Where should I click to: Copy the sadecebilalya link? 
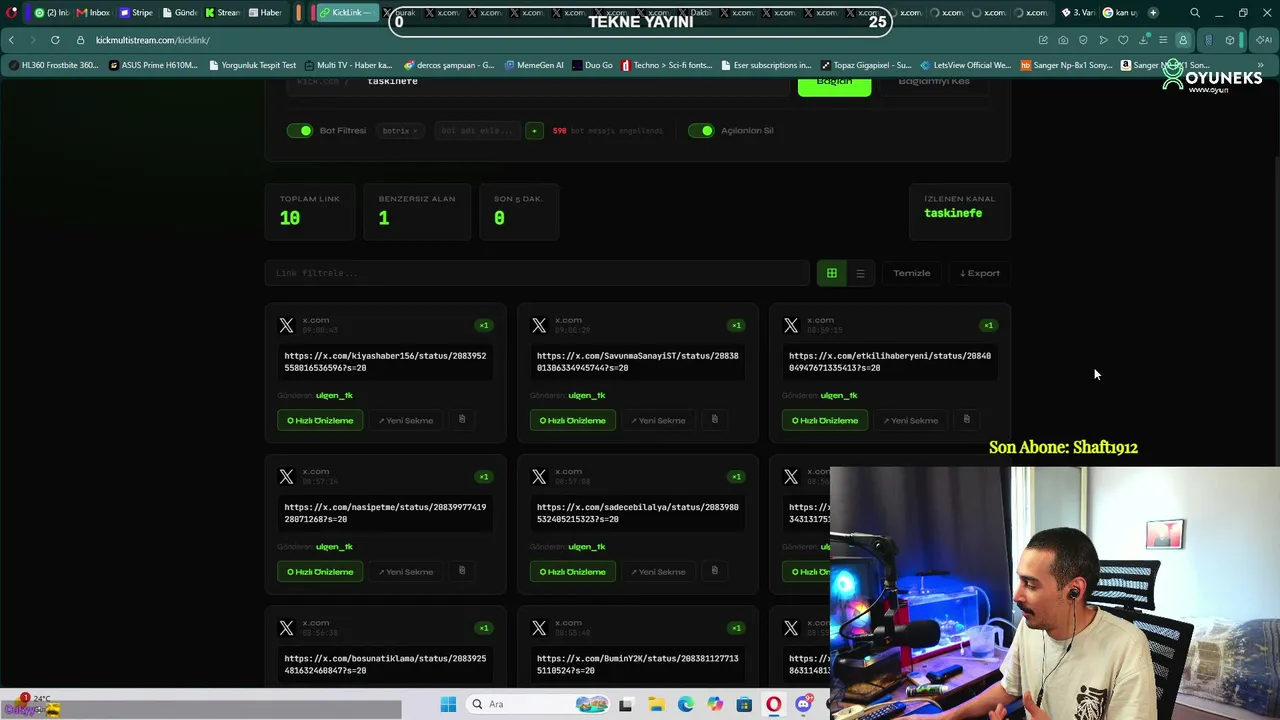tap(714, 571)
